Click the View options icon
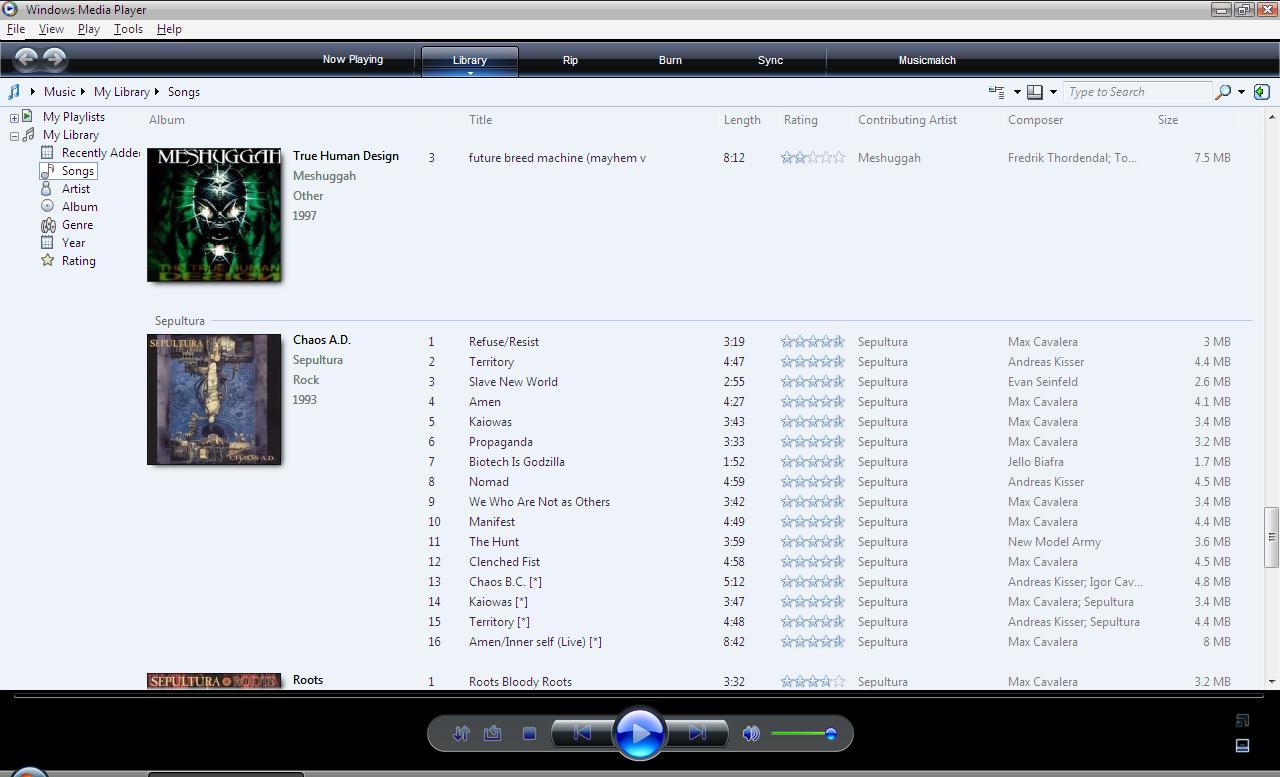 click(997, 92)
